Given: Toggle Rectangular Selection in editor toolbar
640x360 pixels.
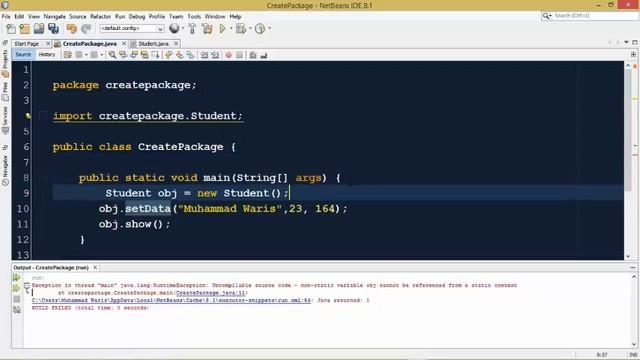Looking at the screenshot, I should [x=156, y=55].
